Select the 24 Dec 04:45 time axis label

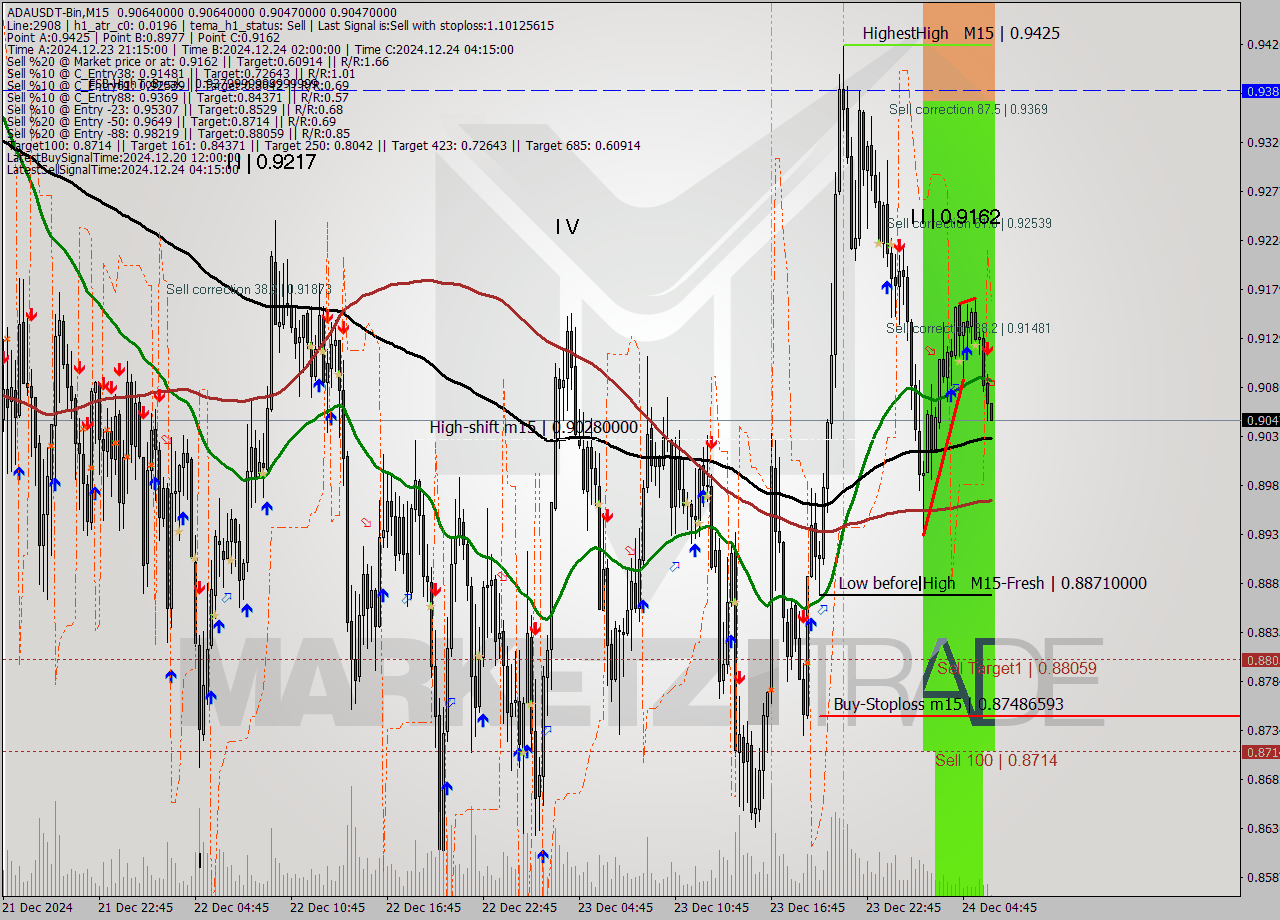click(999, 908)
